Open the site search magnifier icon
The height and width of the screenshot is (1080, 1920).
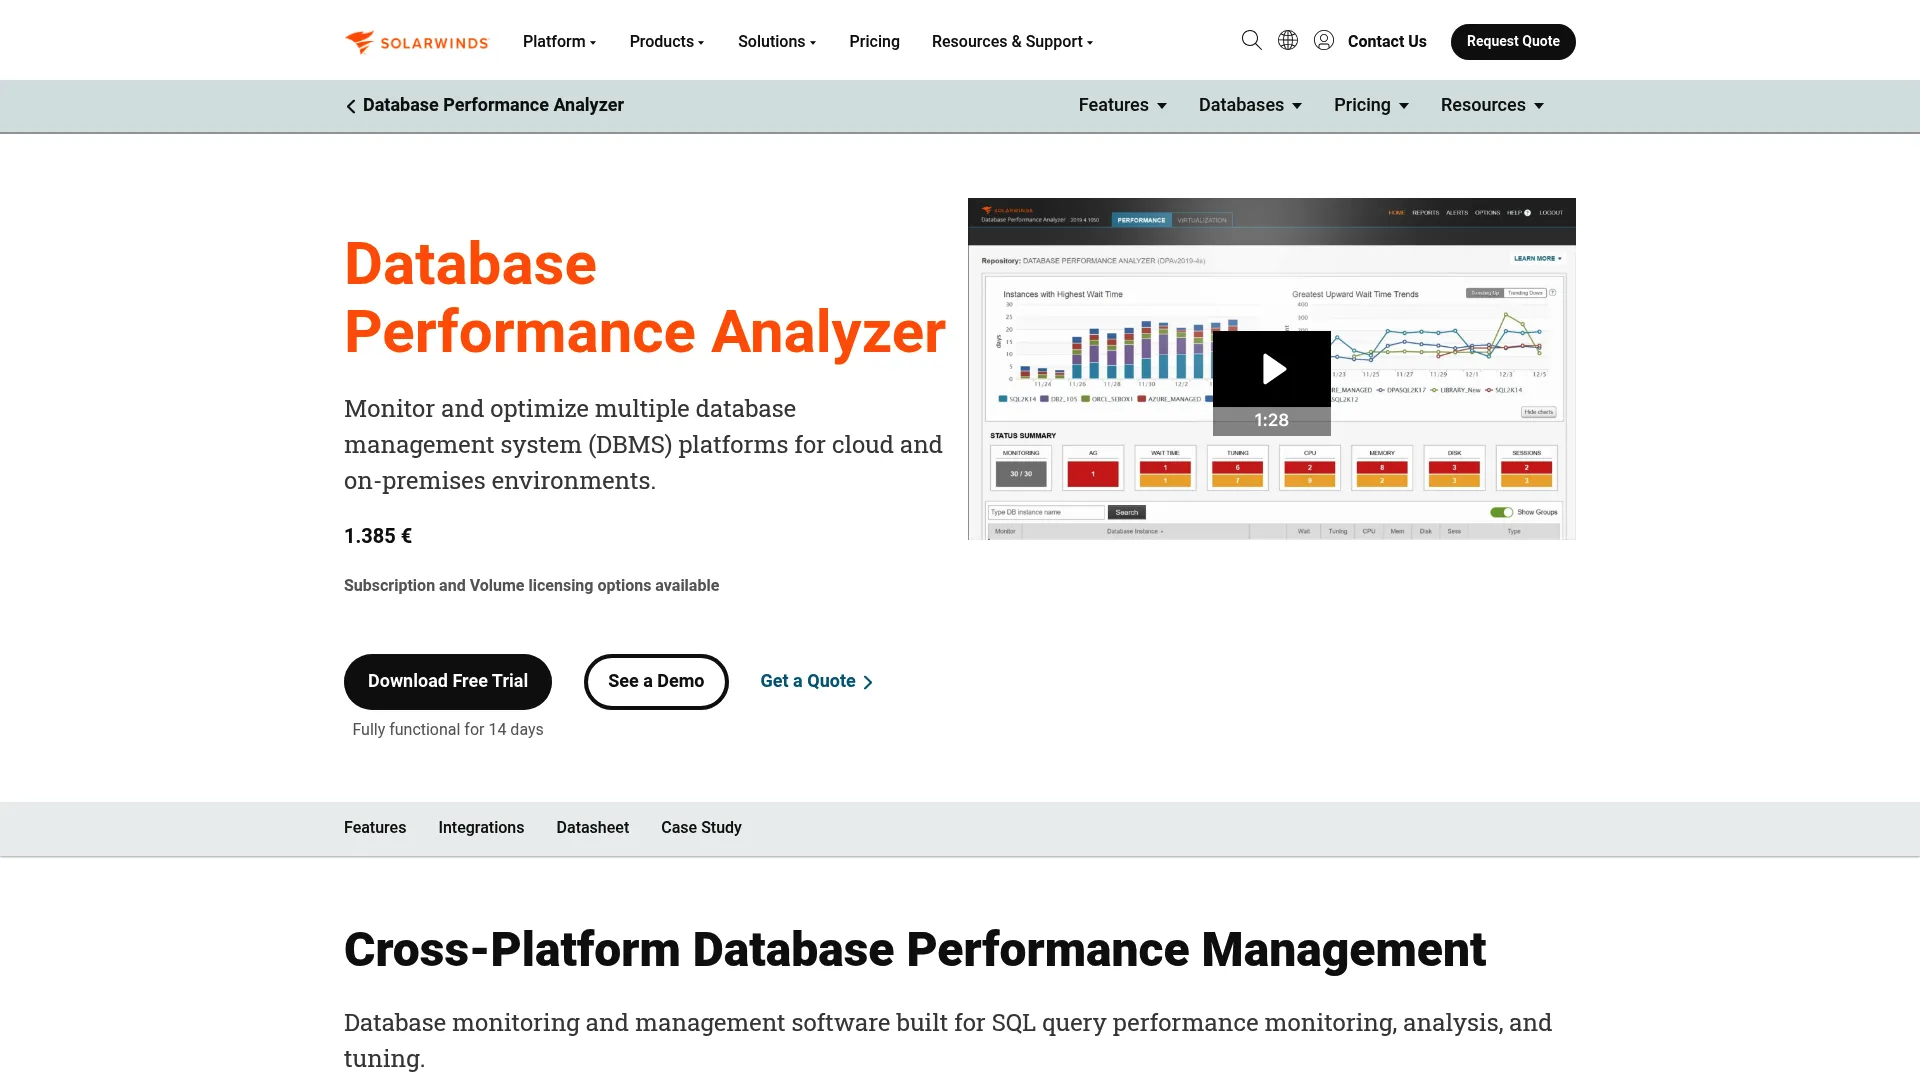[1251, 40]
